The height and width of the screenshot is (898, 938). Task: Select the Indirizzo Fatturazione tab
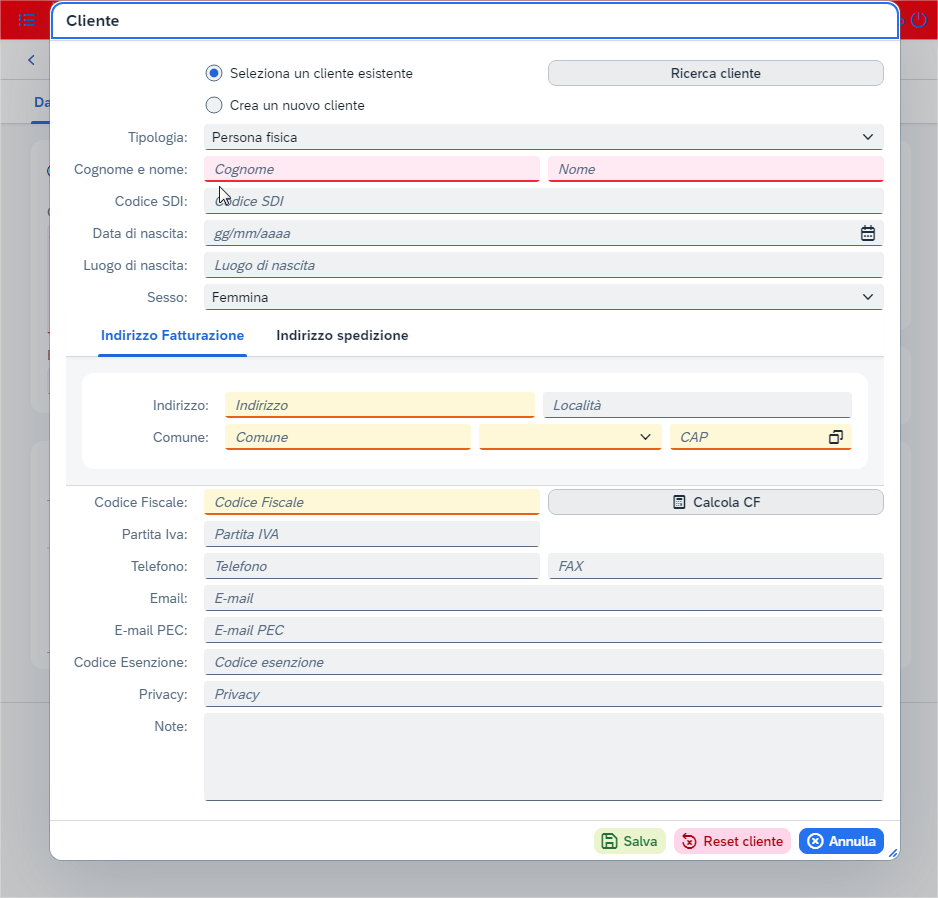click(x=172, y=335)
